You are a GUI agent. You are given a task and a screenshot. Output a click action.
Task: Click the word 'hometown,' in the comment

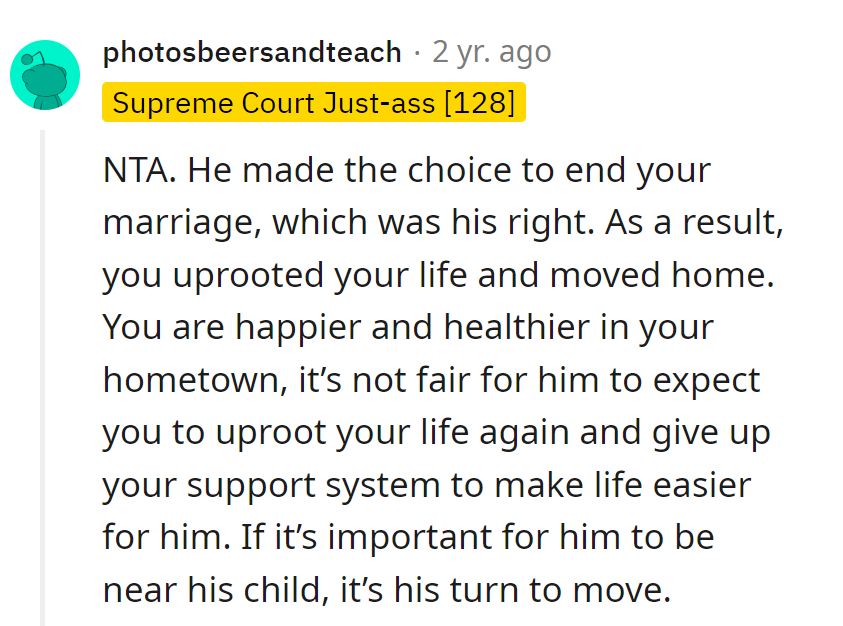coord(196,380)
